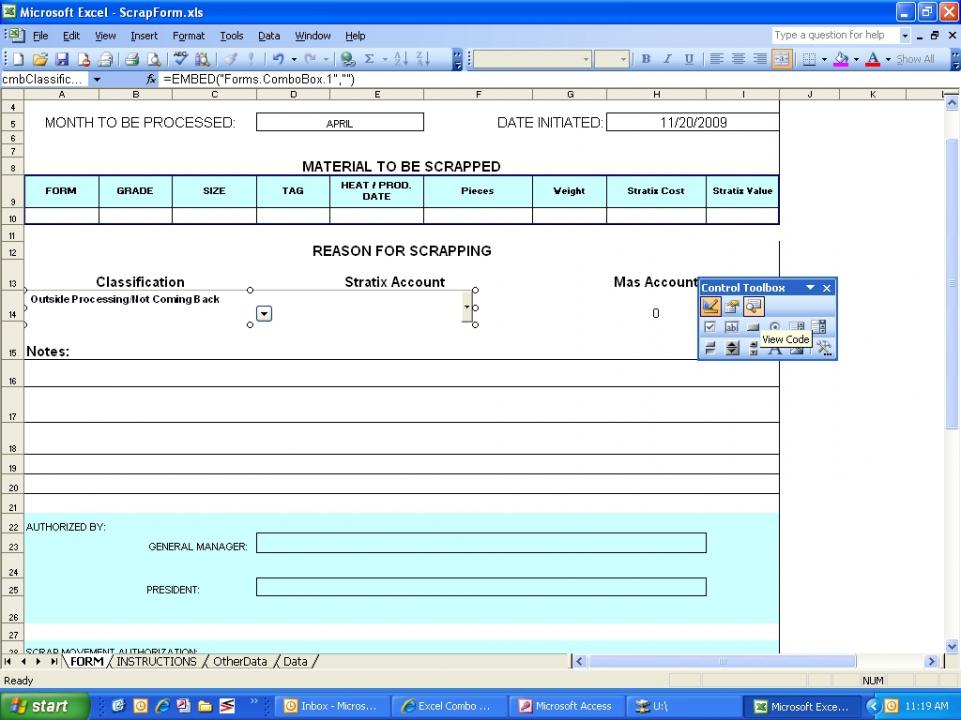Select Check Box control in Control Toolbox
The width and height of the screenshot is (961, 720).
(x=710, y=327)
